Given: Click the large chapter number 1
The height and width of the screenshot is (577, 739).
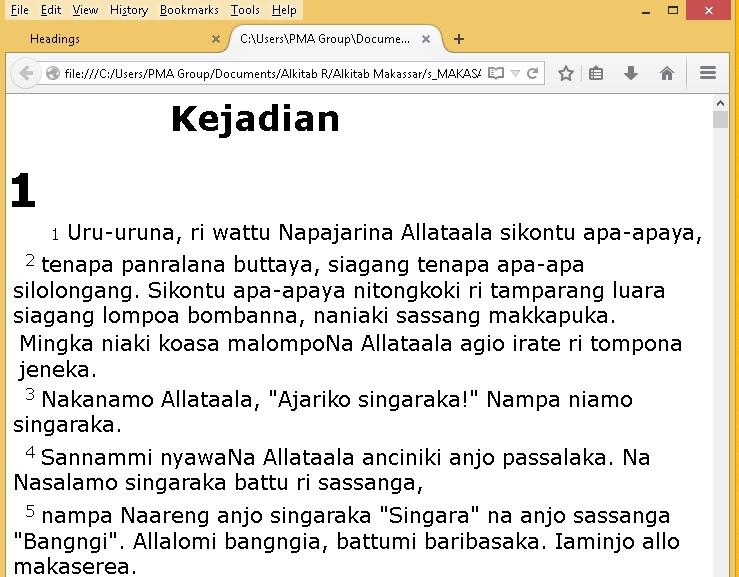Looking at the screenshot, I should (x=23, y=190).
